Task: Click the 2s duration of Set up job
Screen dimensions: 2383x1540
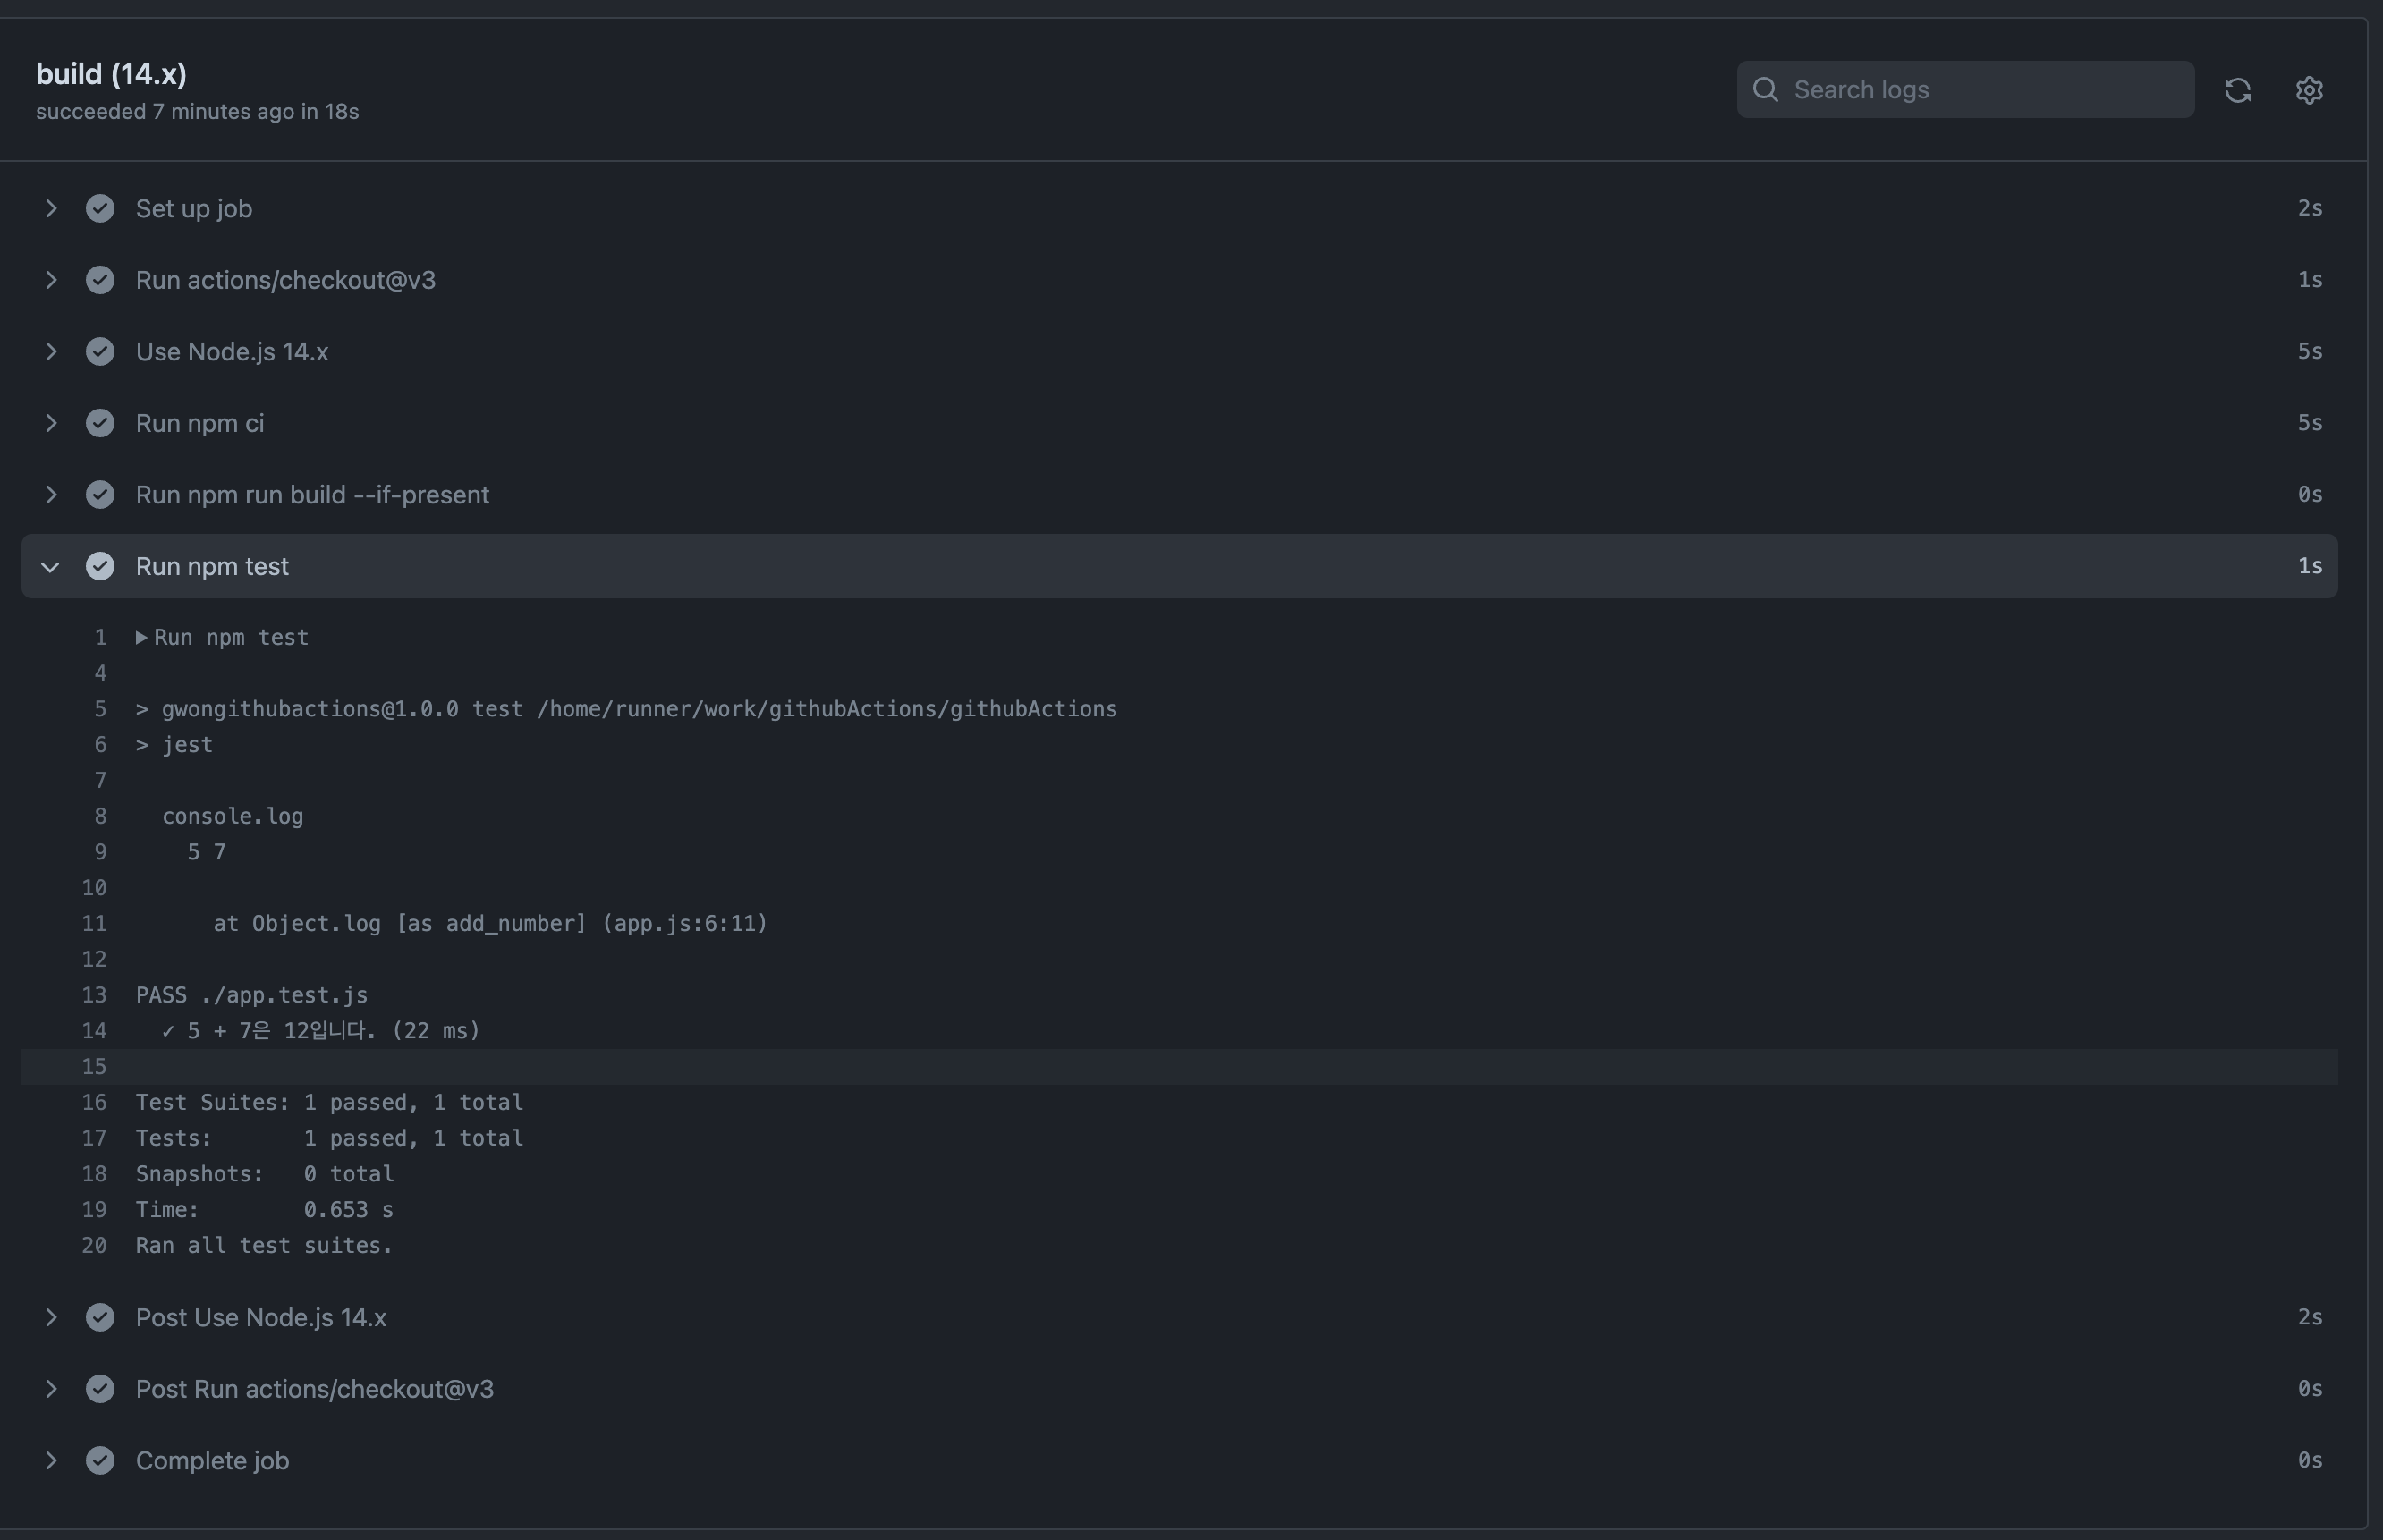Action: (x=2309, y=208)
